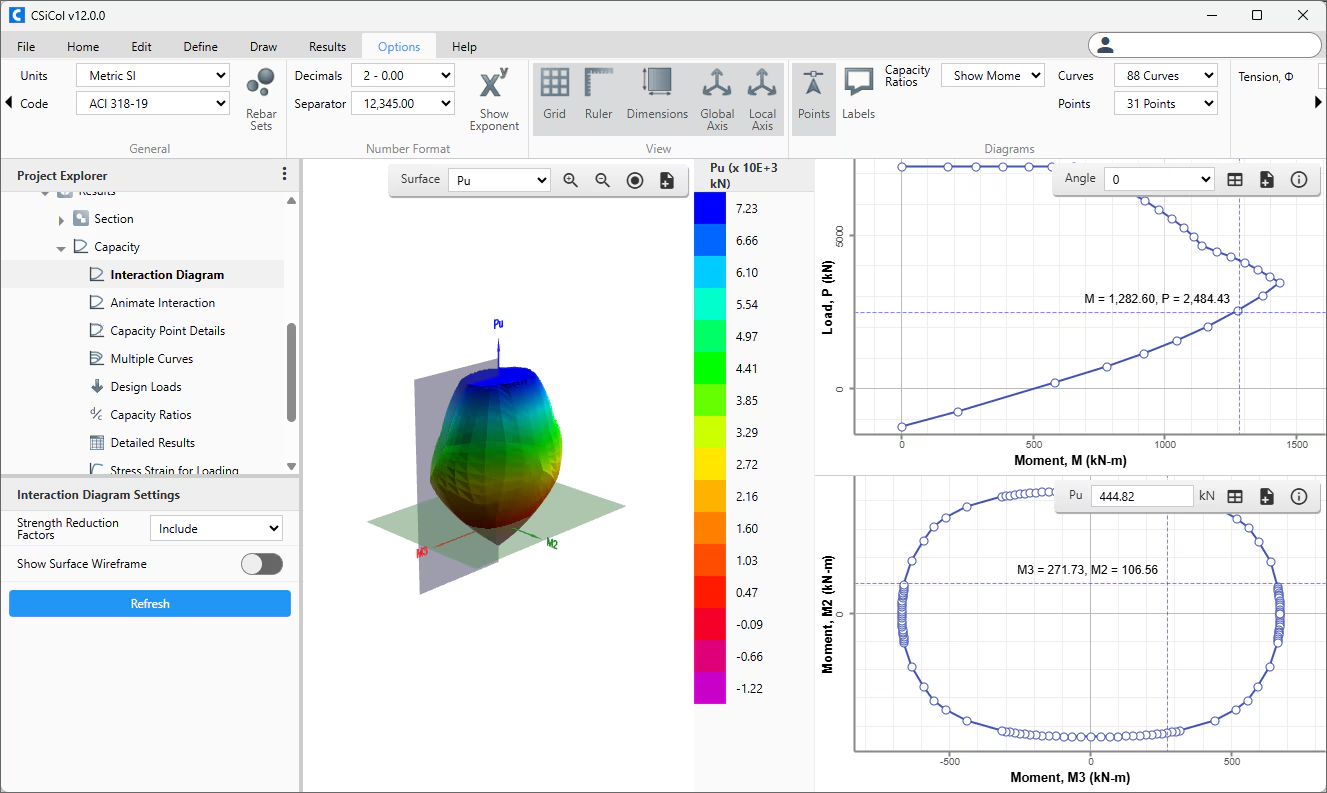Click the dark blue 7.23 legend swatch

tap(710, 208)
